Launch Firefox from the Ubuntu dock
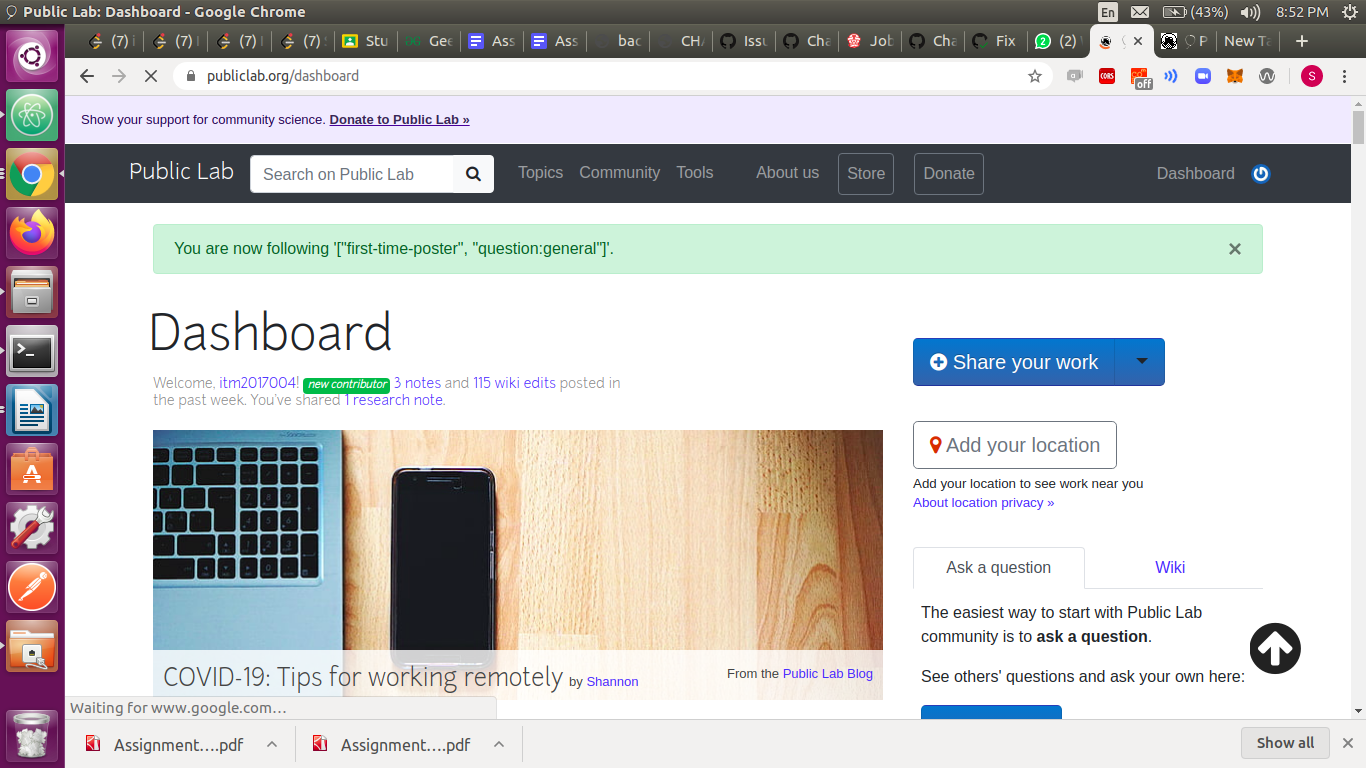Image resolution: width=1366 pixels, height=768 pixels. [x=33, y=233]
